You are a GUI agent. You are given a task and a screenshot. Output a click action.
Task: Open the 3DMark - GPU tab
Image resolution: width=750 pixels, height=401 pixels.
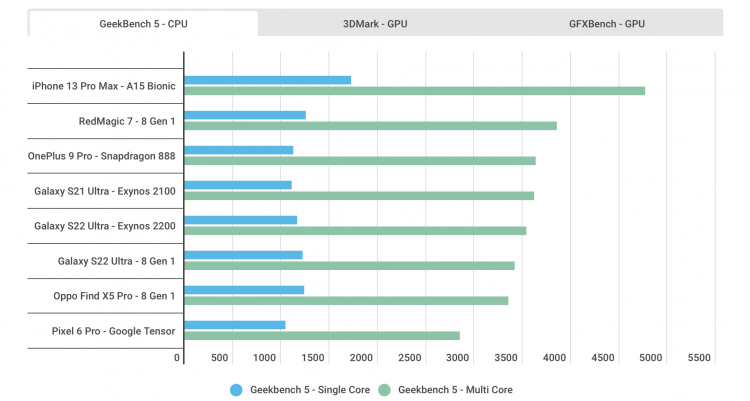pos(375,23)
